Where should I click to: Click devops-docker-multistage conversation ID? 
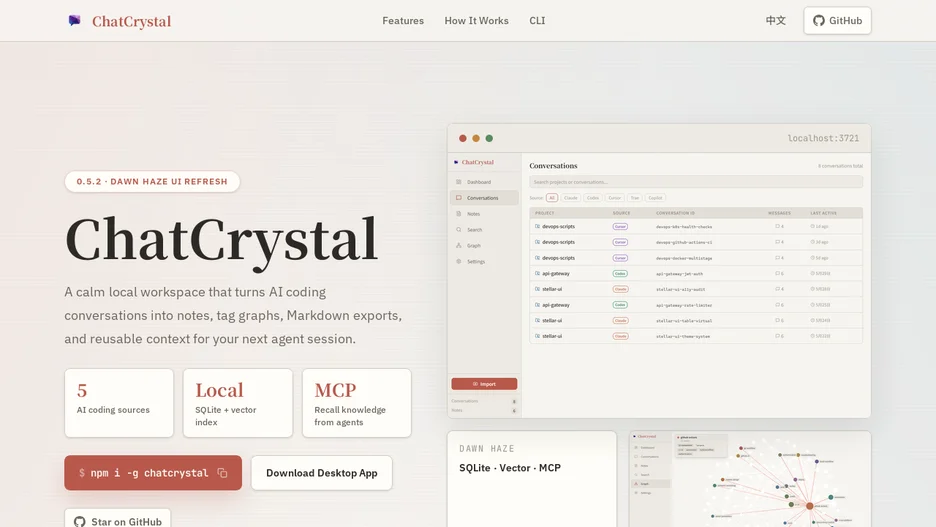click(x=684, y=258)
